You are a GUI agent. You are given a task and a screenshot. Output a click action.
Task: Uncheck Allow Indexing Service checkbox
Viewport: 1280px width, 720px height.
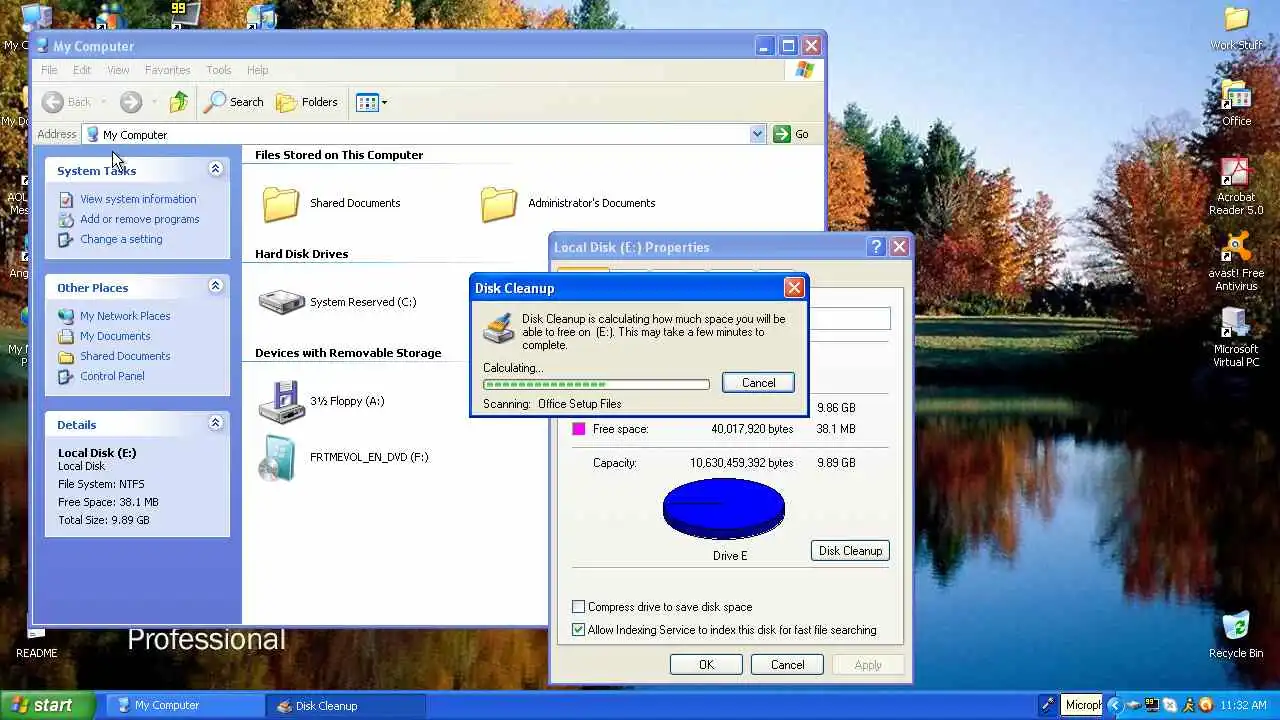[578, 630]
